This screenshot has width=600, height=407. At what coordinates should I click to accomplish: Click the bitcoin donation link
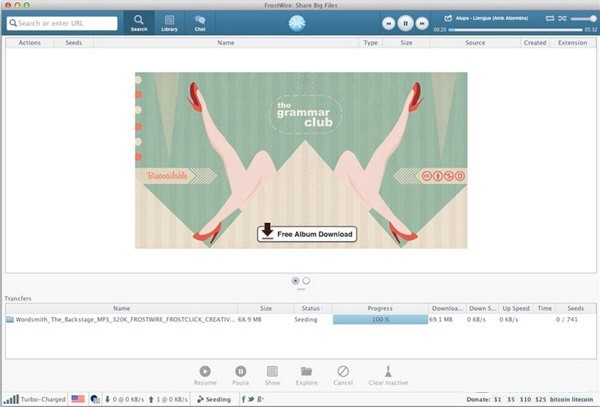pyautogui.click(x=560, y=399)
